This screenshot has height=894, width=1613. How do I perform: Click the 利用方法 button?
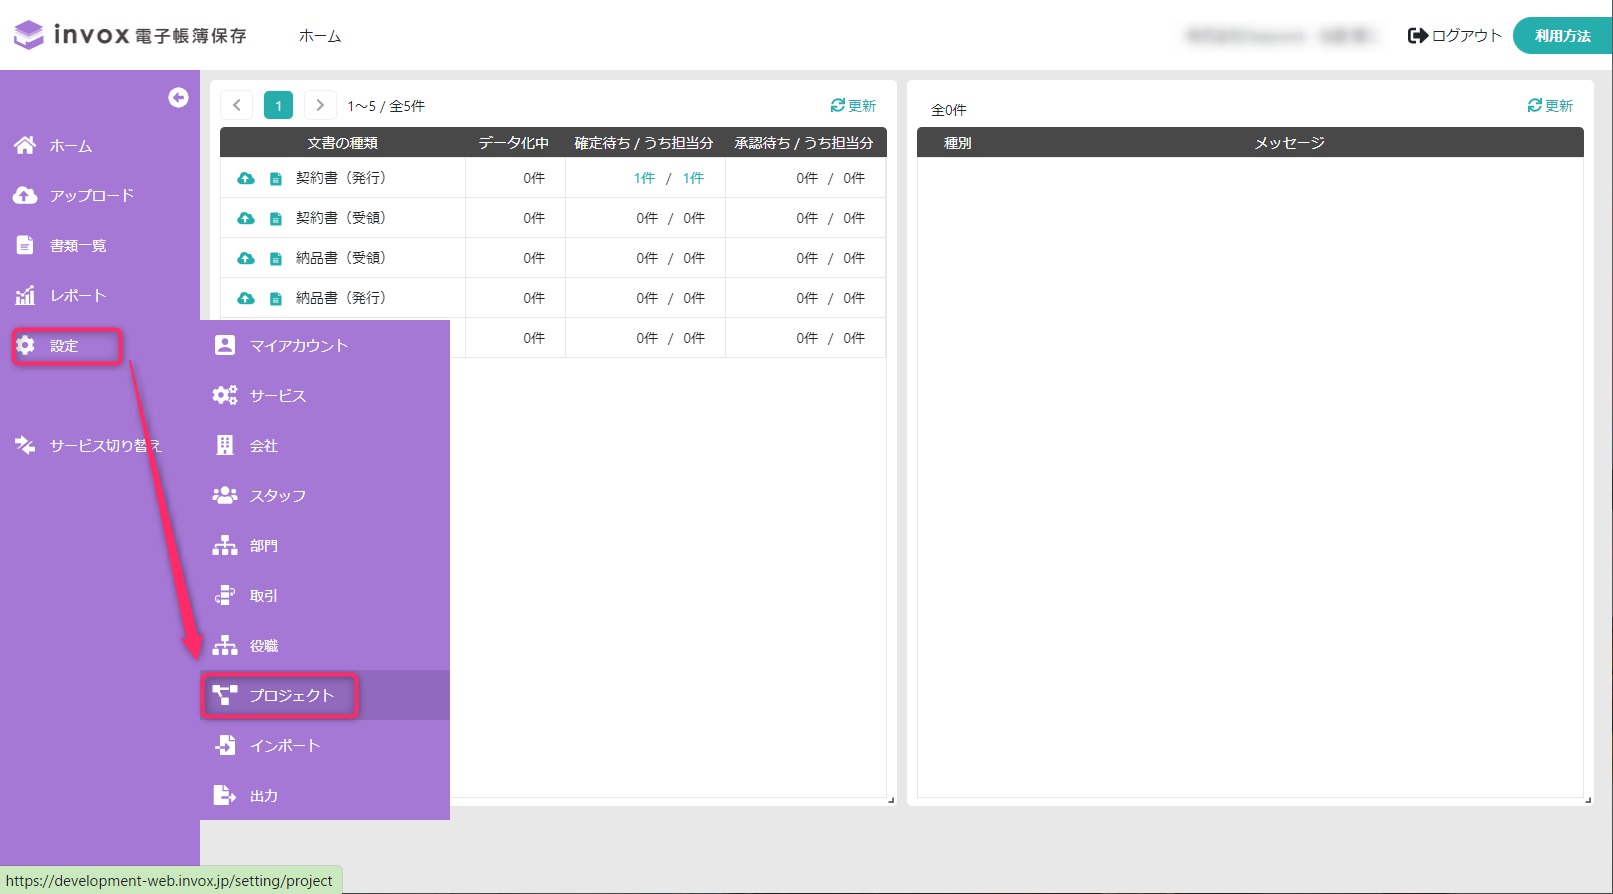click(1562, 36)
